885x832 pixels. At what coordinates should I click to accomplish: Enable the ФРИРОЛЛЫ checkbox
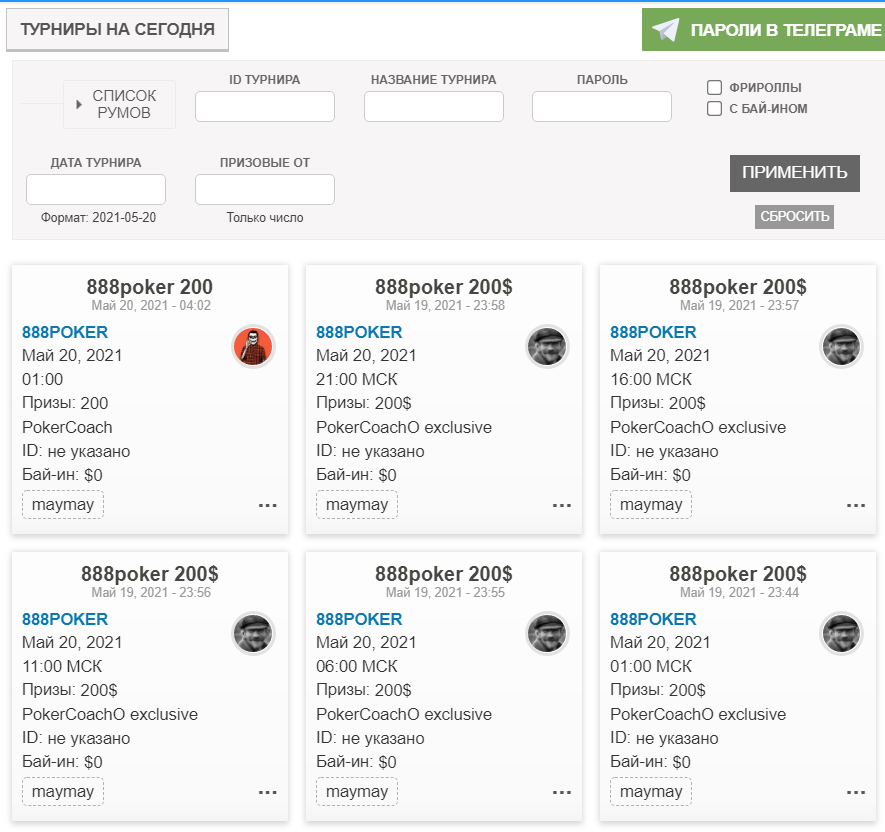[715, 87]
